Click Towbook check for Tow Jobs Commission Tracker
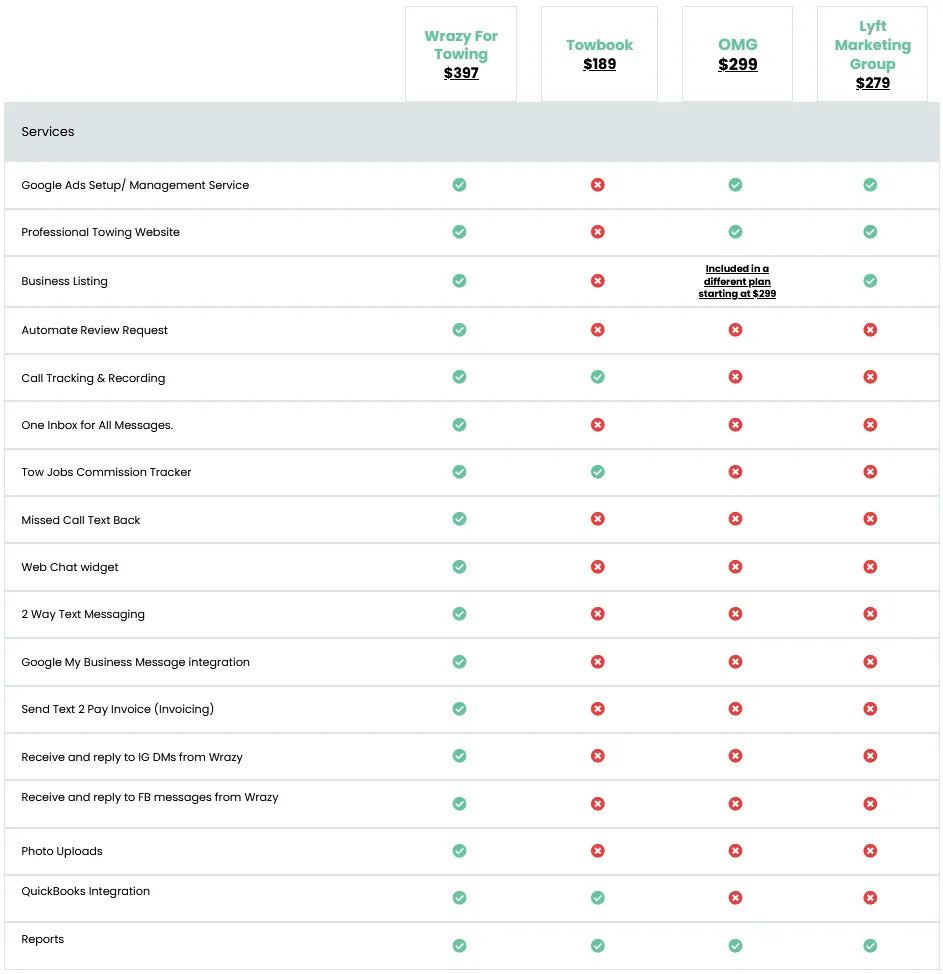943x974 pixels. 598,472
